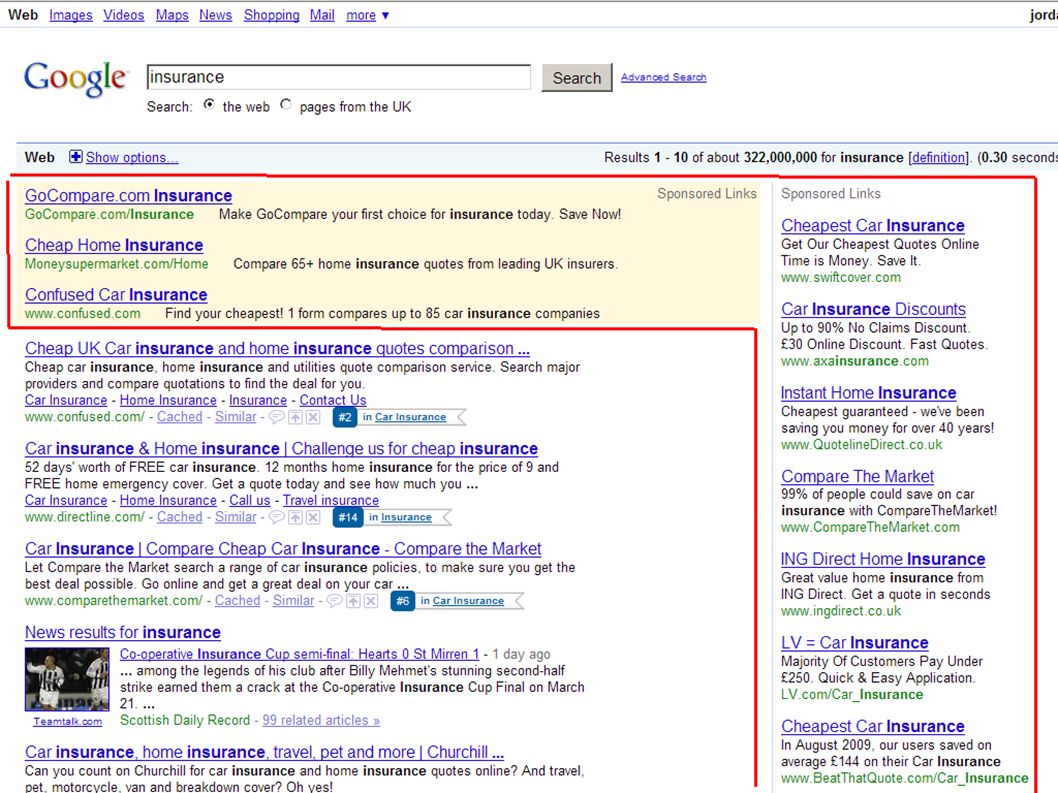This screenshot has height=793, width=1058.
Task: Click the #14 rank badge
Action: click(x=347, y=517)
